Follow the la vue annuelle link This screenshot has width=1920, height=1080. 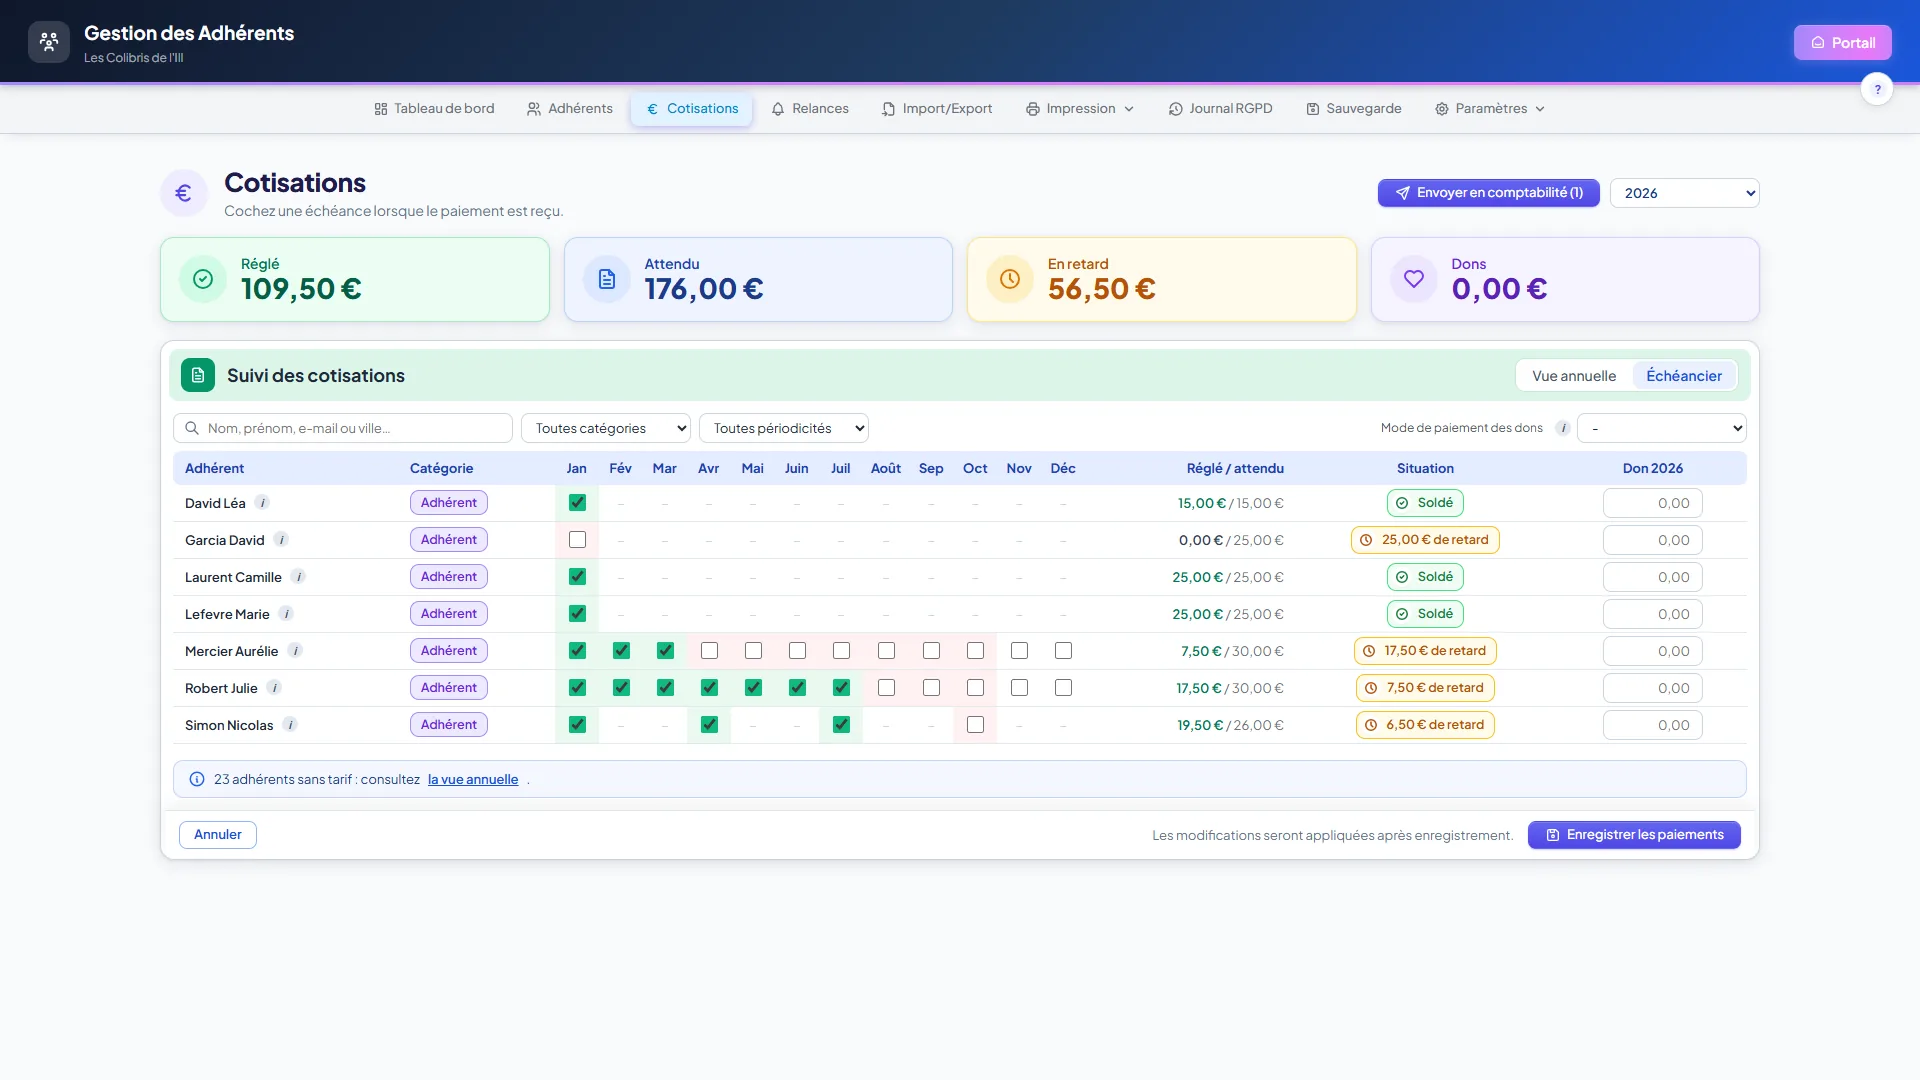[473, 780]
